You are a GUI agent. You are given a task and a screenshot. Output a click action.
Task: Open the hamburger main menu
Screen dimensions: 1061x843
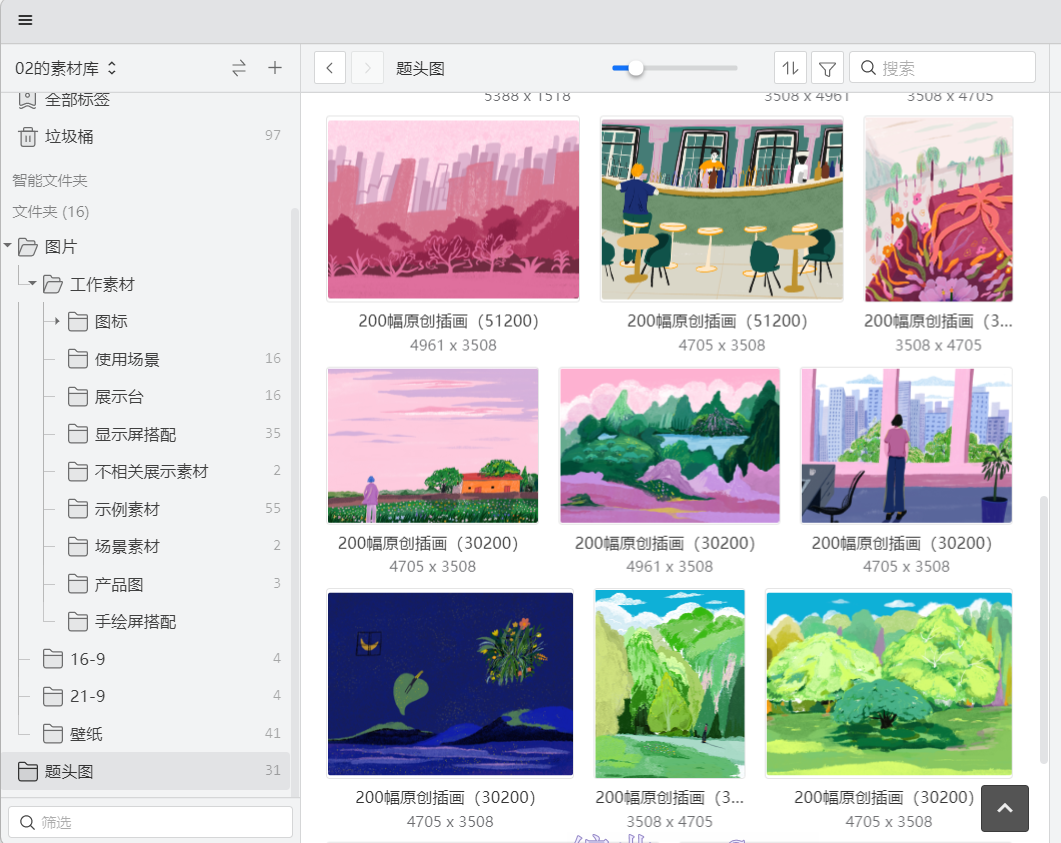[x=25, y=20]
